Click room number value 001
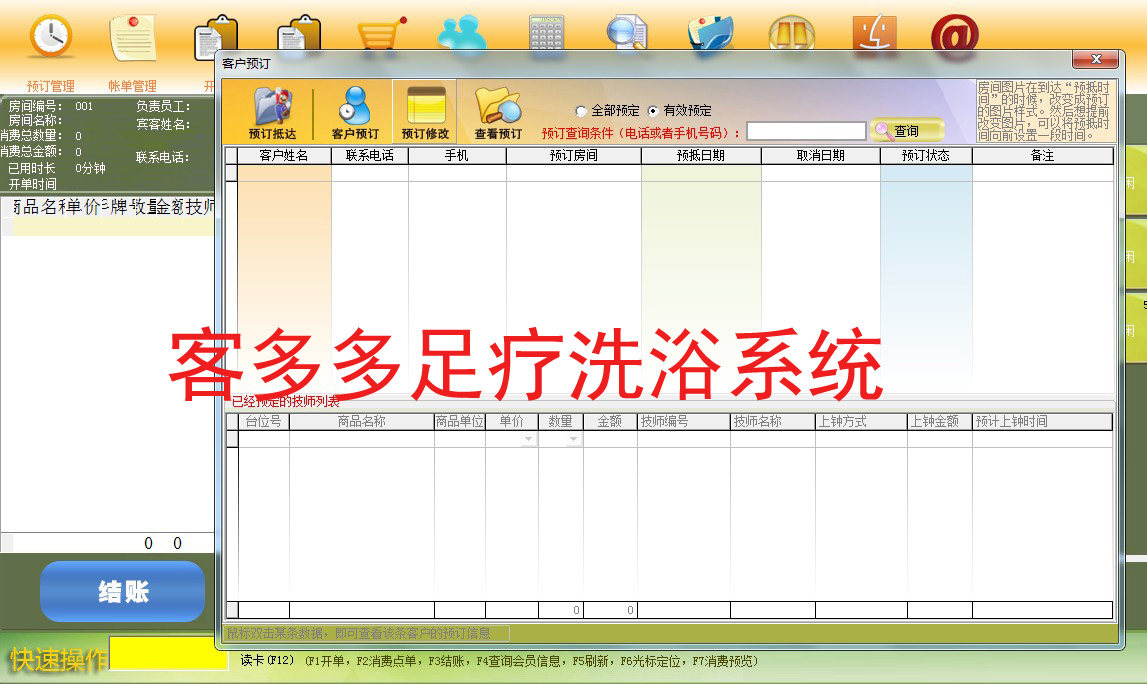The image size is (1147, 684). coord(84,106)
